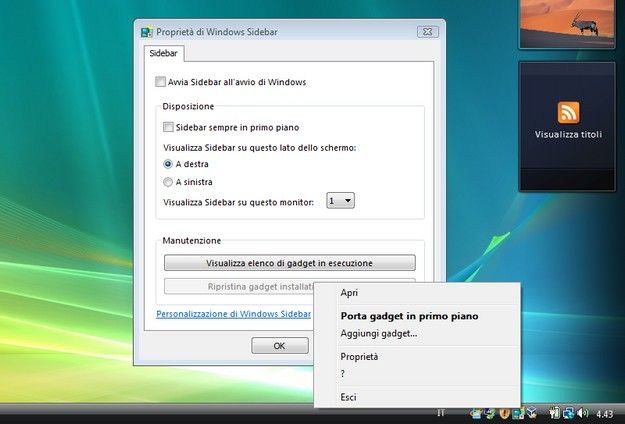
Task: Open Personalizzazione di Windows Sidebar link
Action: (x=234, y=314)
